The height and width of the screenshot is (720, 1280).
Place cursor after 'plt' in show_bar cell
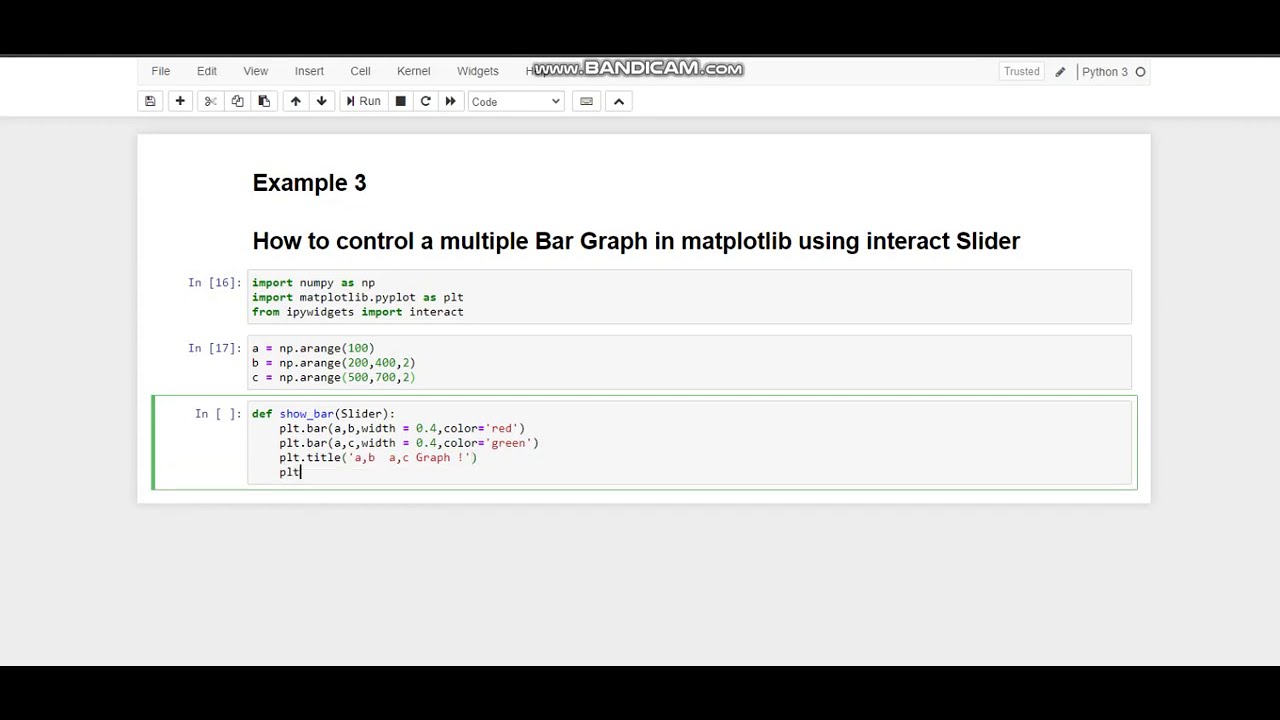[301, 472]
